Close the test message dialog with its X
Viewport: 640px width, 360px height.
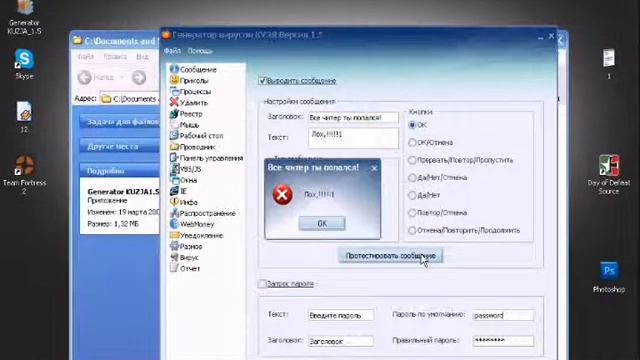pyautogui.click(x=374, y=168)
